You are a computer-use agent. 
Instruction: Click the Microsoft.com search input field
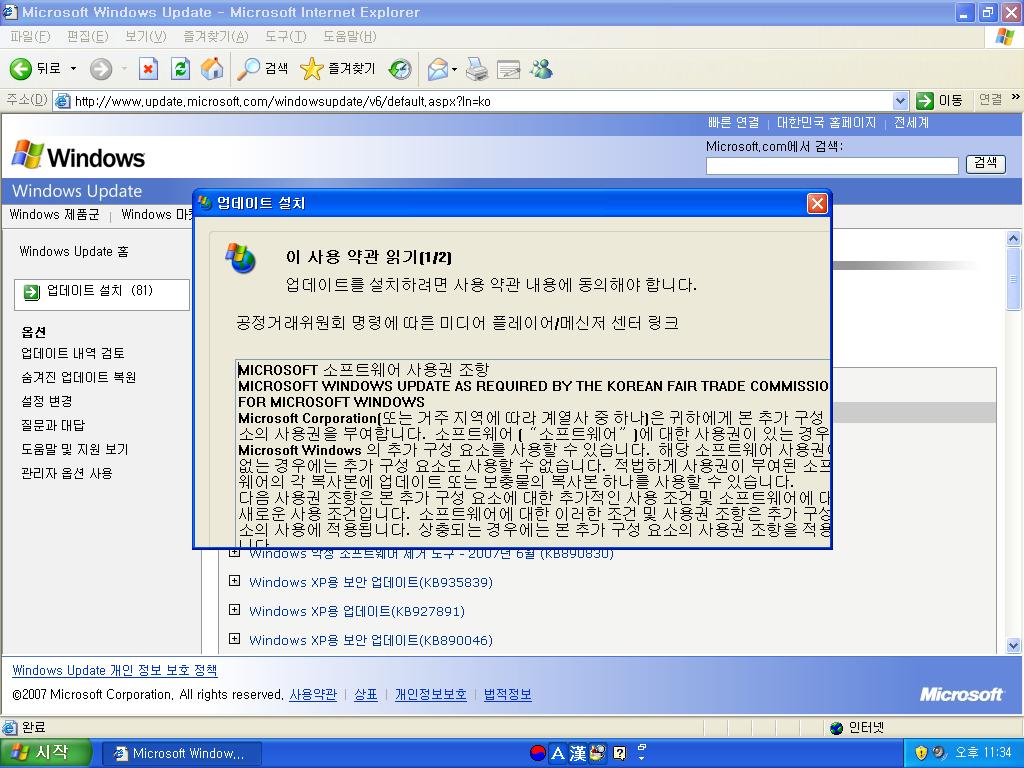832,165
